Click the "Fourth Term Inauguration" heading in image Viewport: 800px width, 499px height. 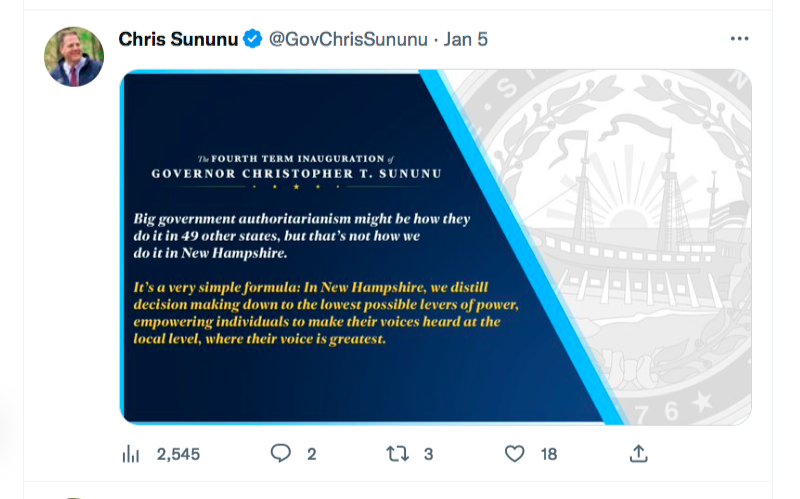[x=297, y=165]
